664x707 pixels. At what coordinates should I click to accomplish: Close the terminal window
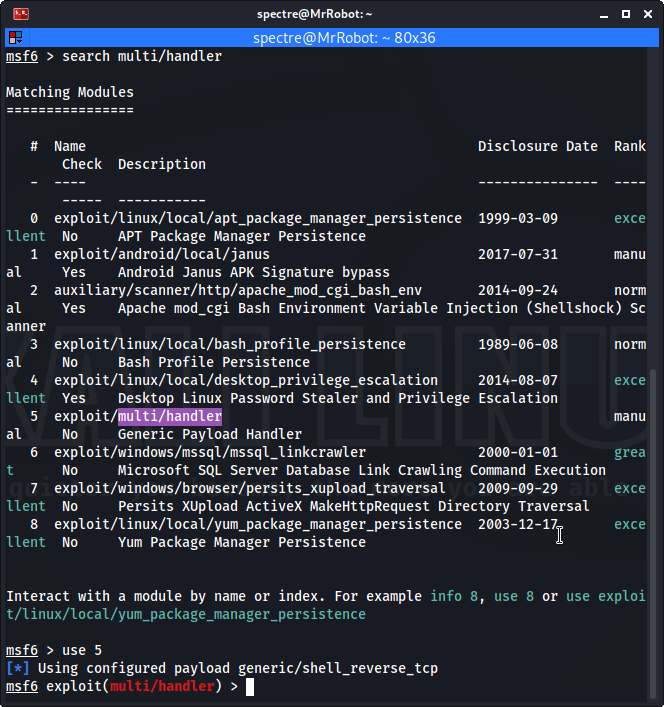coord(648,14)
